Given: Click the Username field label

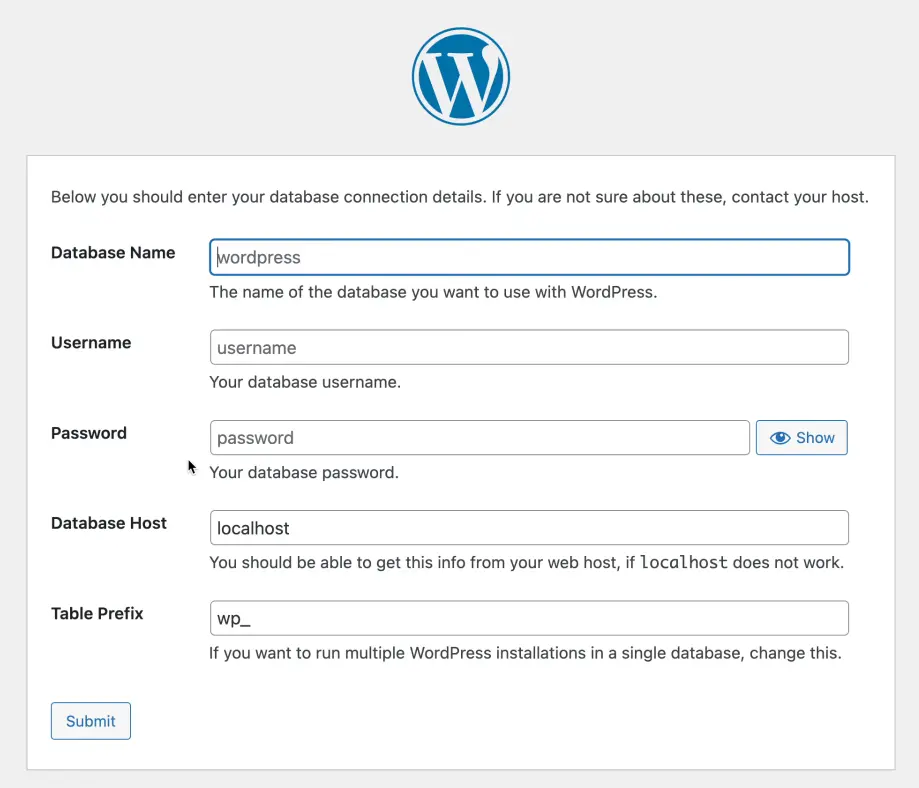Looking at the screenshot, I should tap(91, 343).
